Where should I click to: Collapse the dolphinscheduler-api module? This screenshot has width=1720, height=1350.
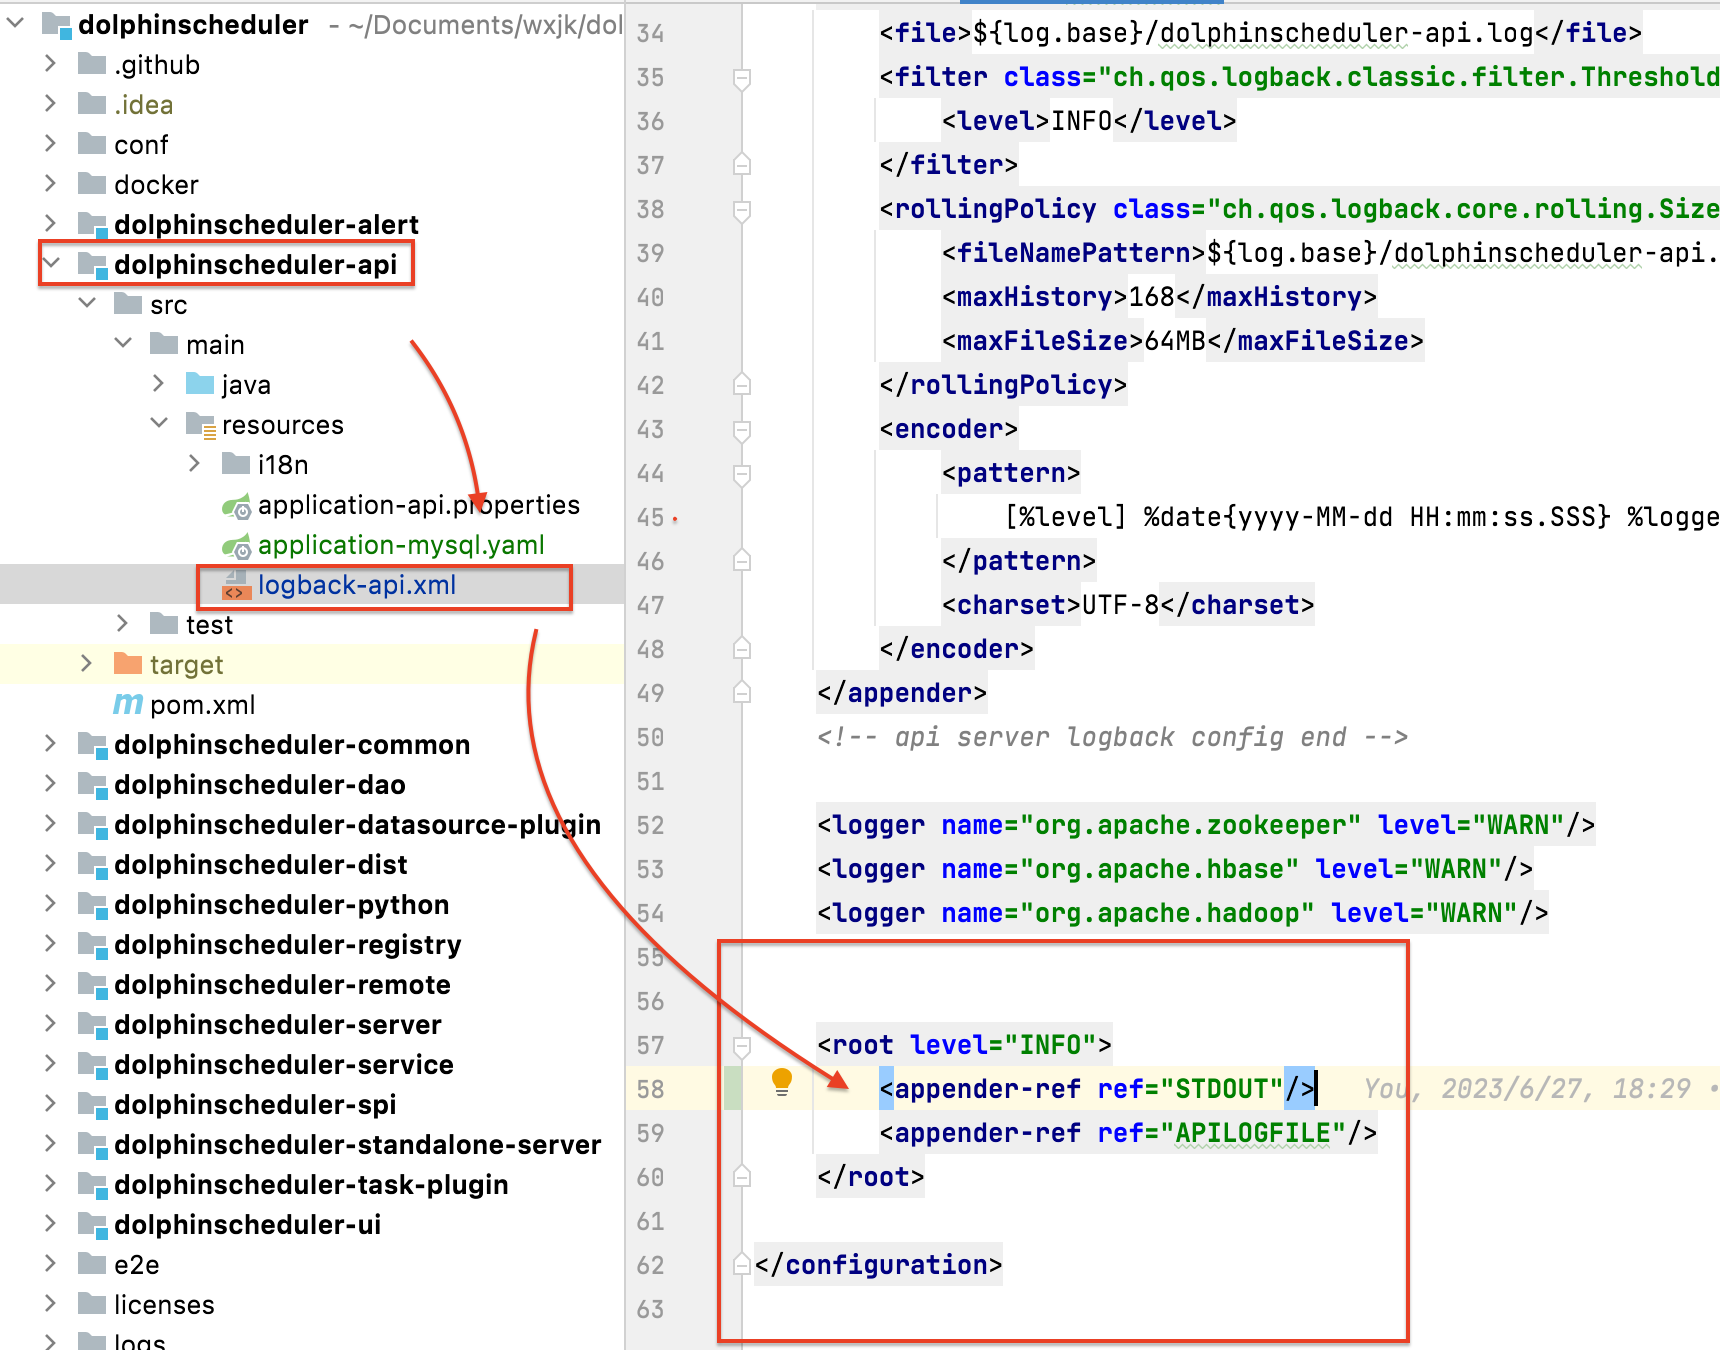[x=52, y=264]
